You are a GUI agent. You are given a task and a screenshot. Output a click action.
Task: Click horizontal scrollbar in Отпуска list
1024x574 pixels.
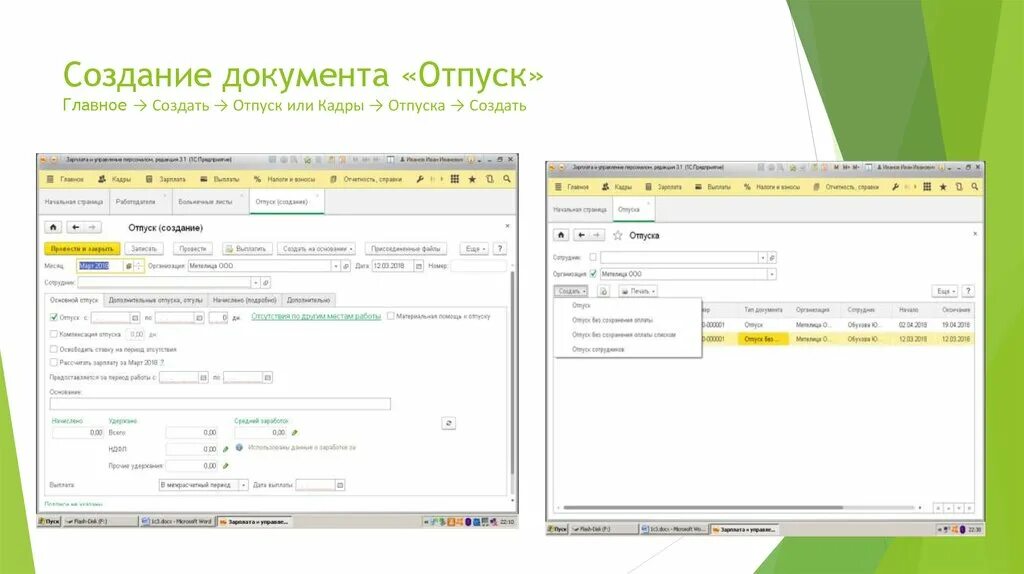tap(703, 507)
